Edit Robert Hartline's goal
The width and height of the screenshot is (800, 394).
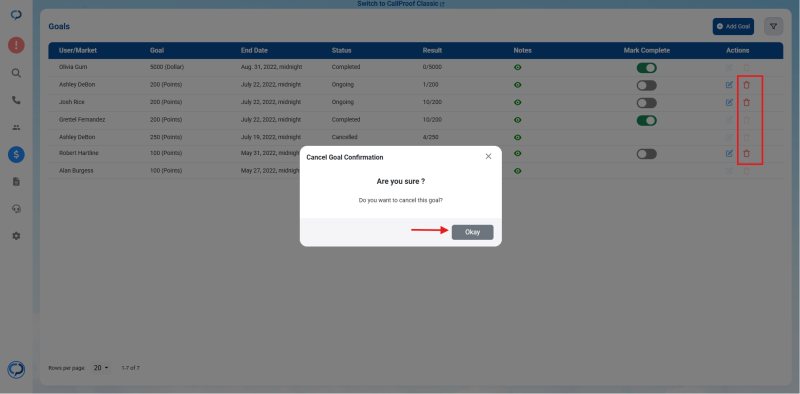pyautogui.click(x=729, y=153)
